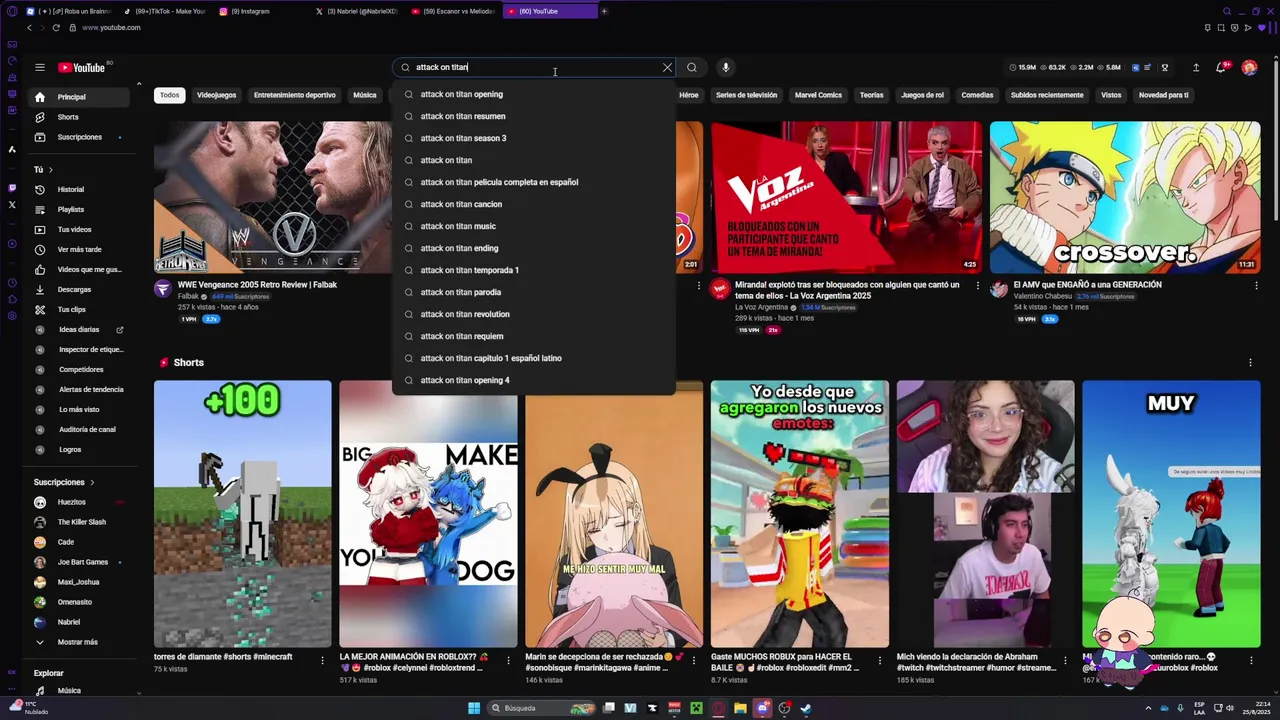Select the Novedad para ti chip
The height and width of the screenshot is (720, 1280).
(x=1163, y=95)
